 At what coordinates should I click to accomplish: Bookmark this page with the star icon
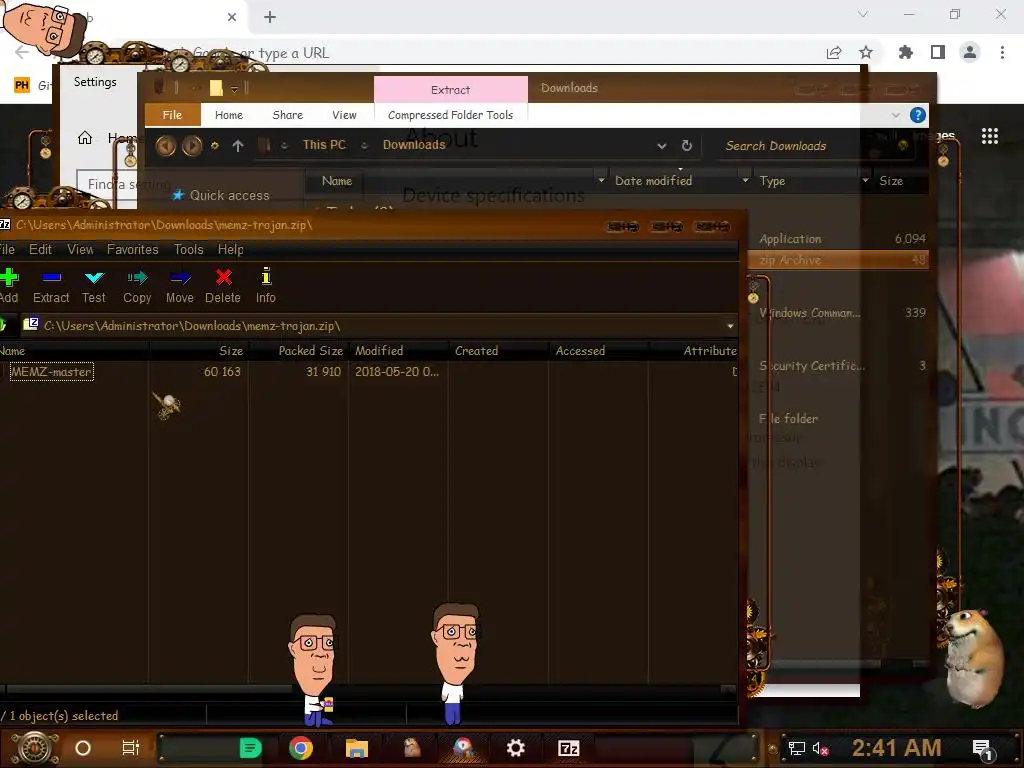click(865, 52)
